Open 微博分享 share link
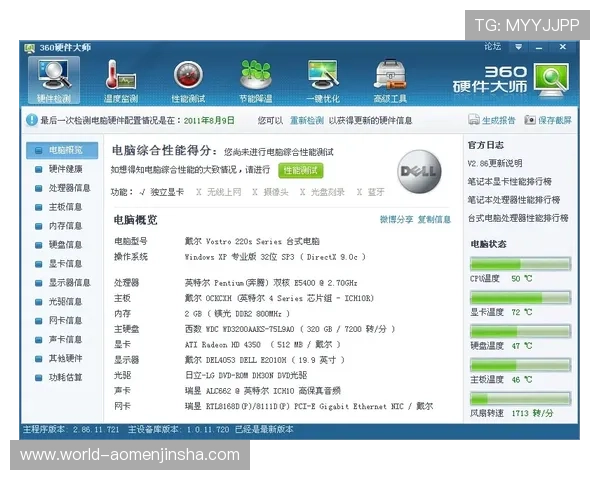600x480 pixels. [396, 219]
